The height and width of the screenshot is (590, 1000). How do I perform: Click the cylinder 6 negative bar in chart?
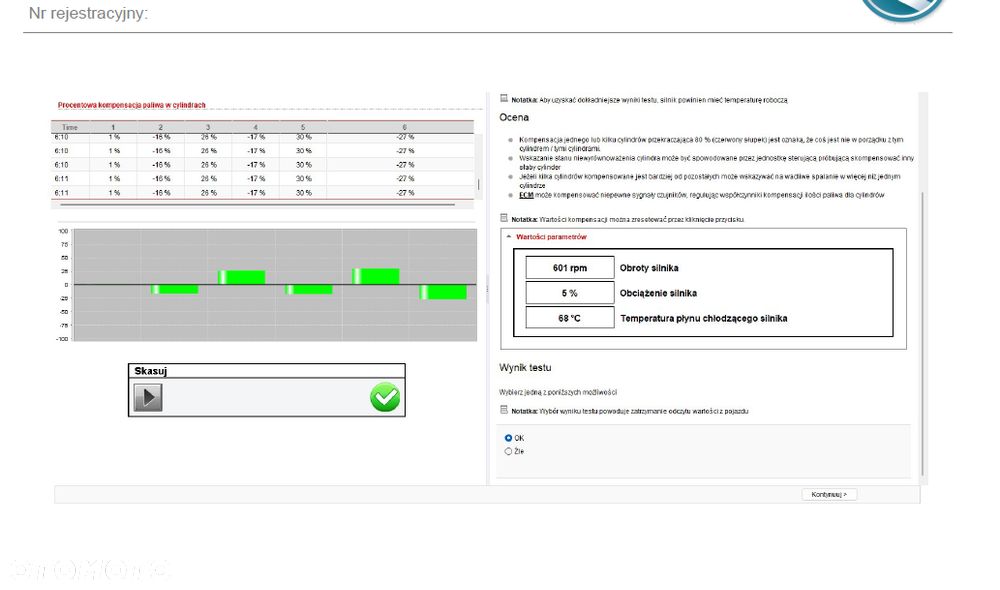(x=443, y=292)
